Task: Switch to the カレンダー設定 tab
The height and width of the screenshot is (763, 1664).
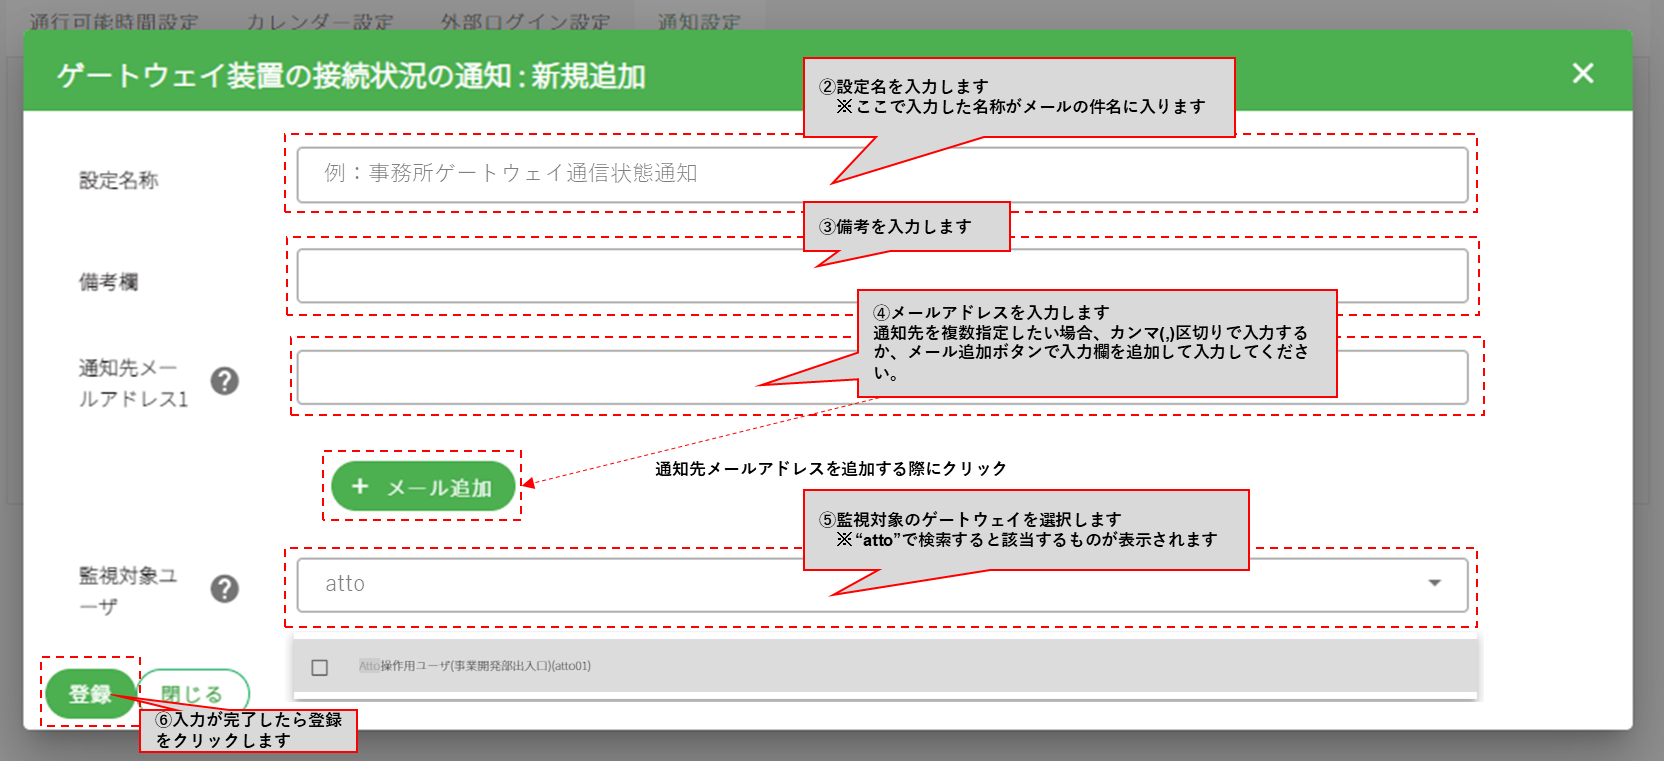Action: click(320, 22)
